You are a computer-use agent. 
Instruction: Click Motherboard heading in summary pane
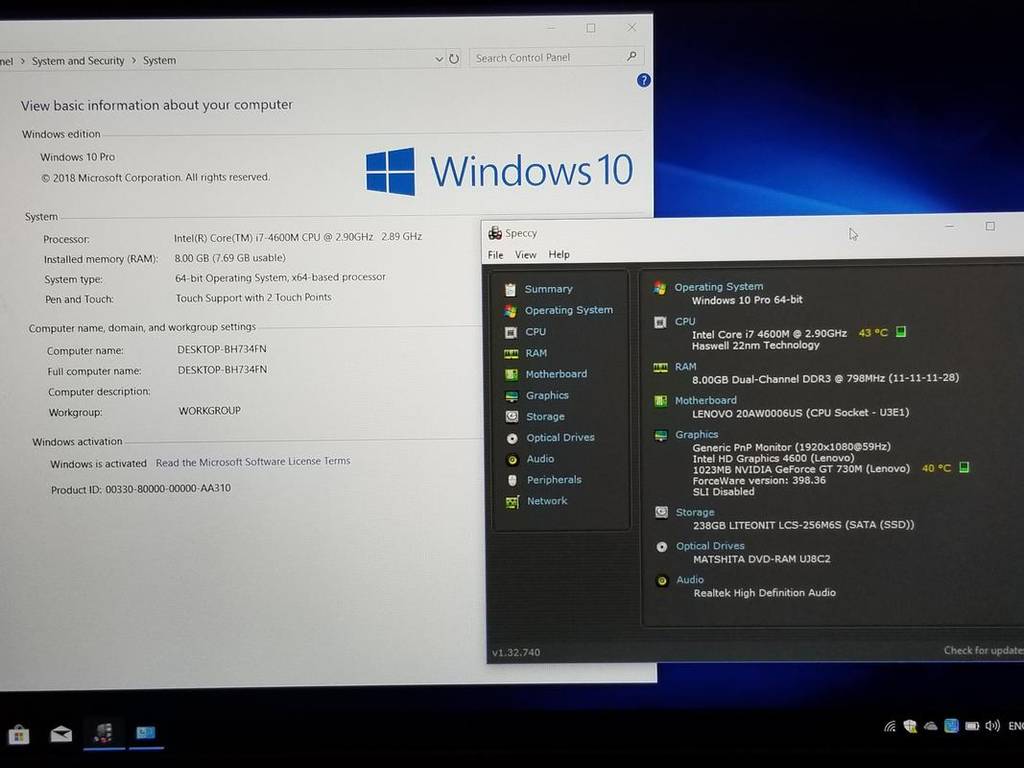(705, 400)
